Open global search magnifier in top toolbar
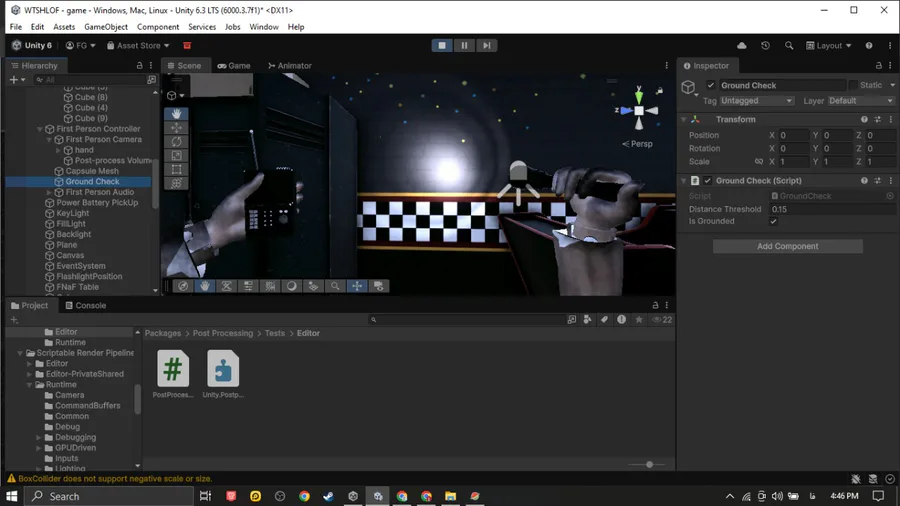The width and height of the screenshot is (900, 506). [x=789, y=45]
